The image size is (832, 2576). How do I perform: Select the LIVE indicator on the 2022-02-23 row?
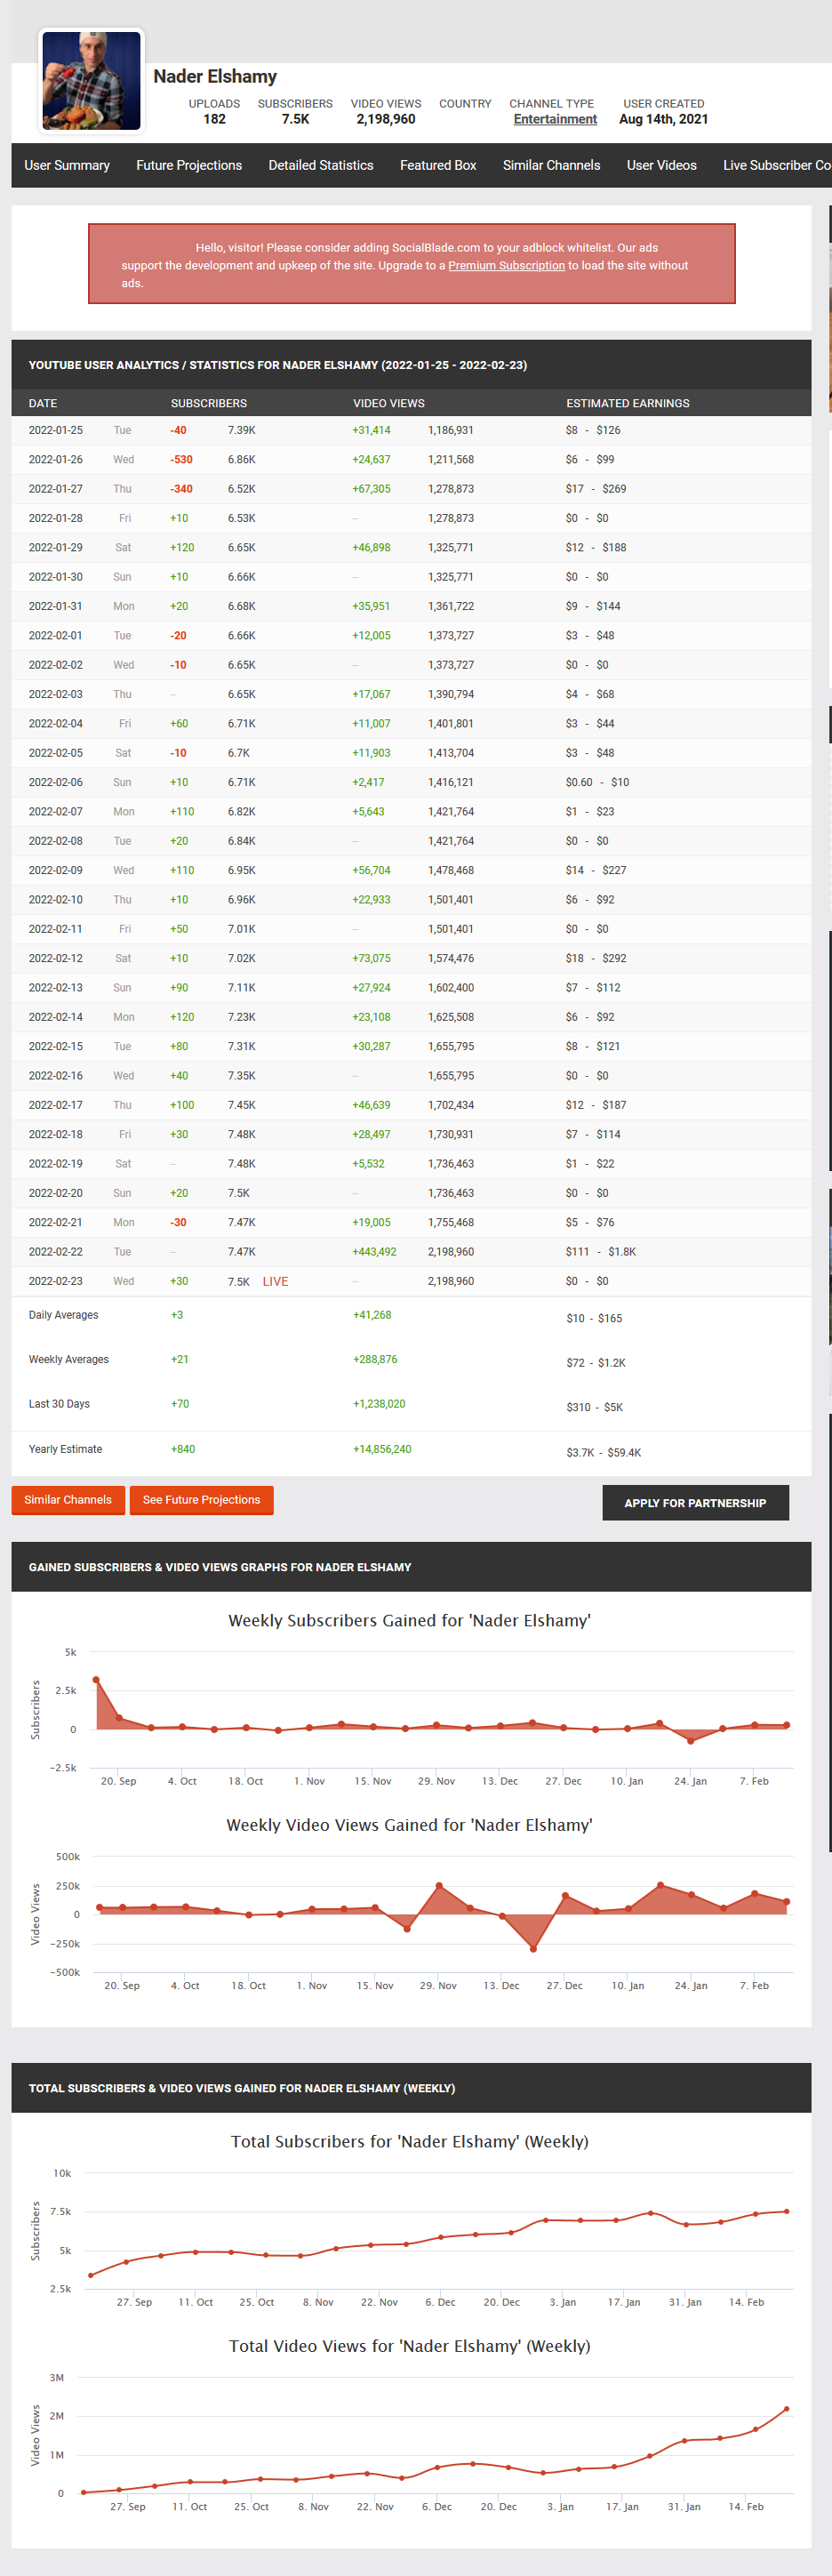point(275,1281)
